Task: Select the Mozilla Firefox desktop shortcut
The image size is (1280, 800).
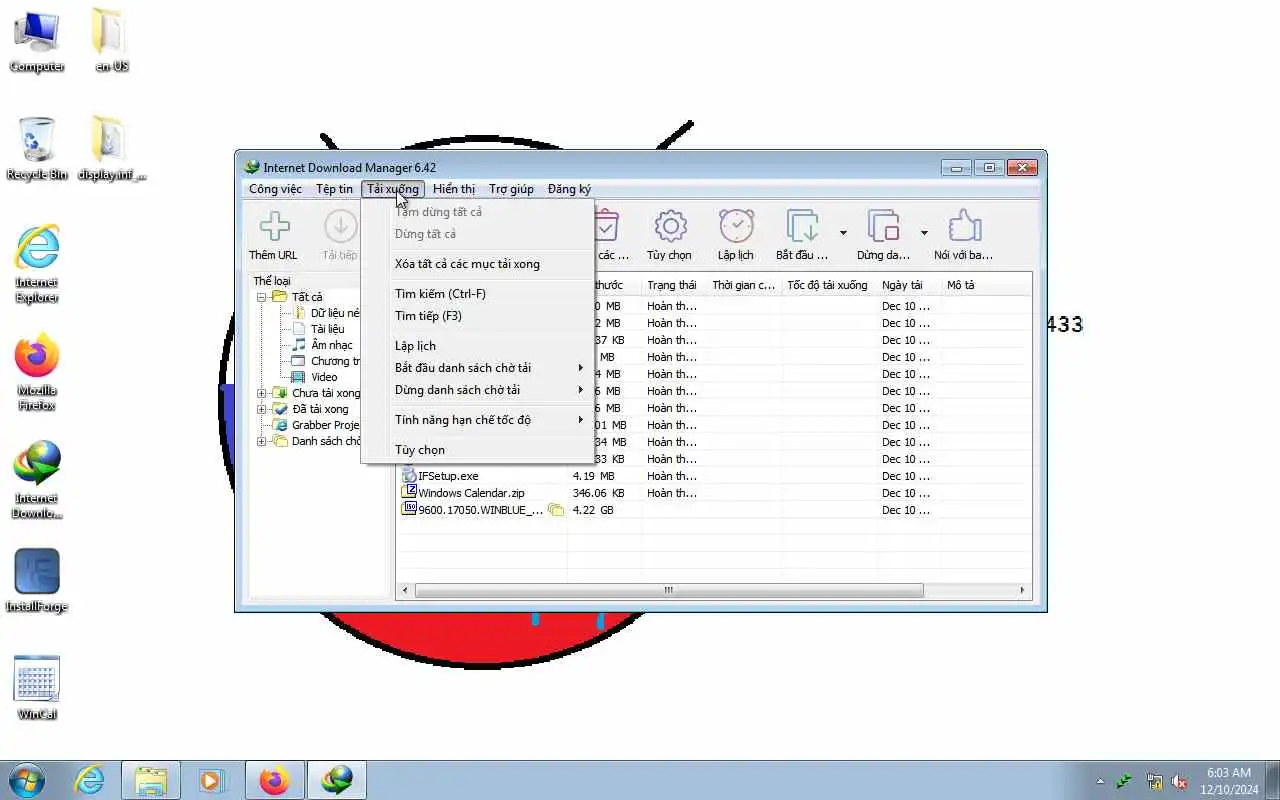Action: coord(37,372)
